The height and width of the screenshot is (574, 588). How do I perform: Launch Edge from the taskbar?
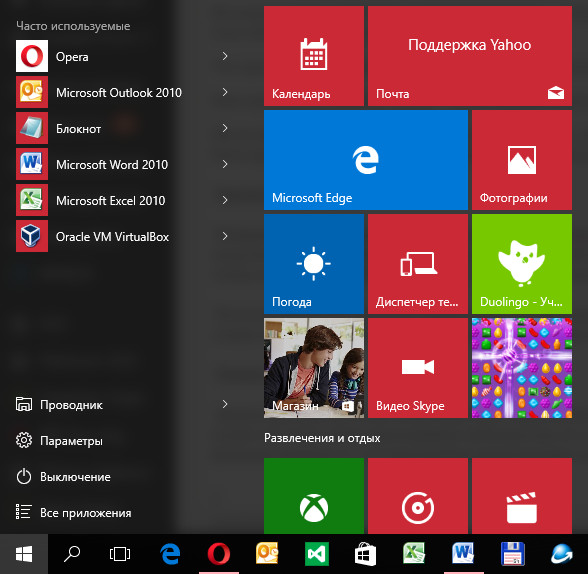tap(170, 554)
